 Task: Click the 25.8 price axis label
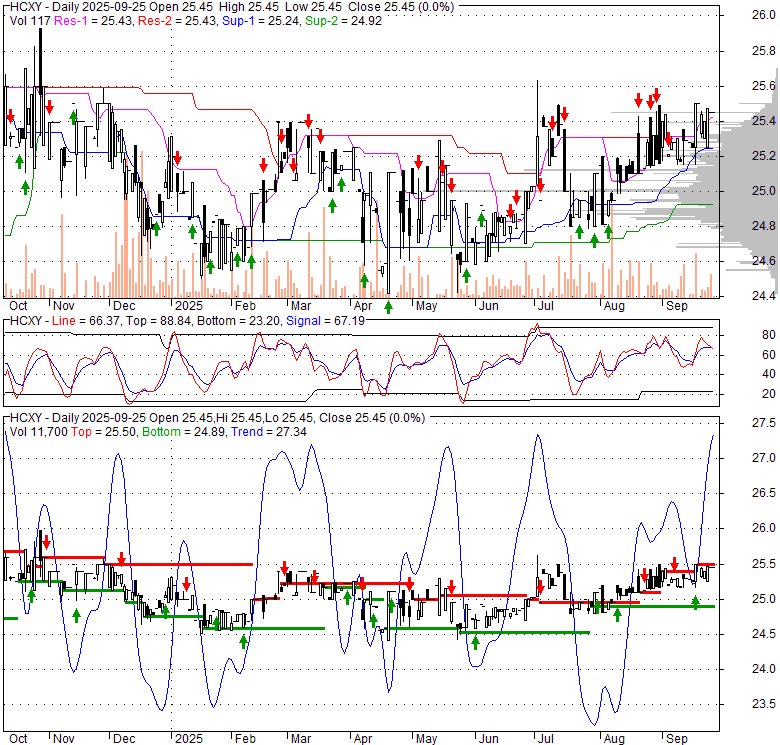coord(764,51)
